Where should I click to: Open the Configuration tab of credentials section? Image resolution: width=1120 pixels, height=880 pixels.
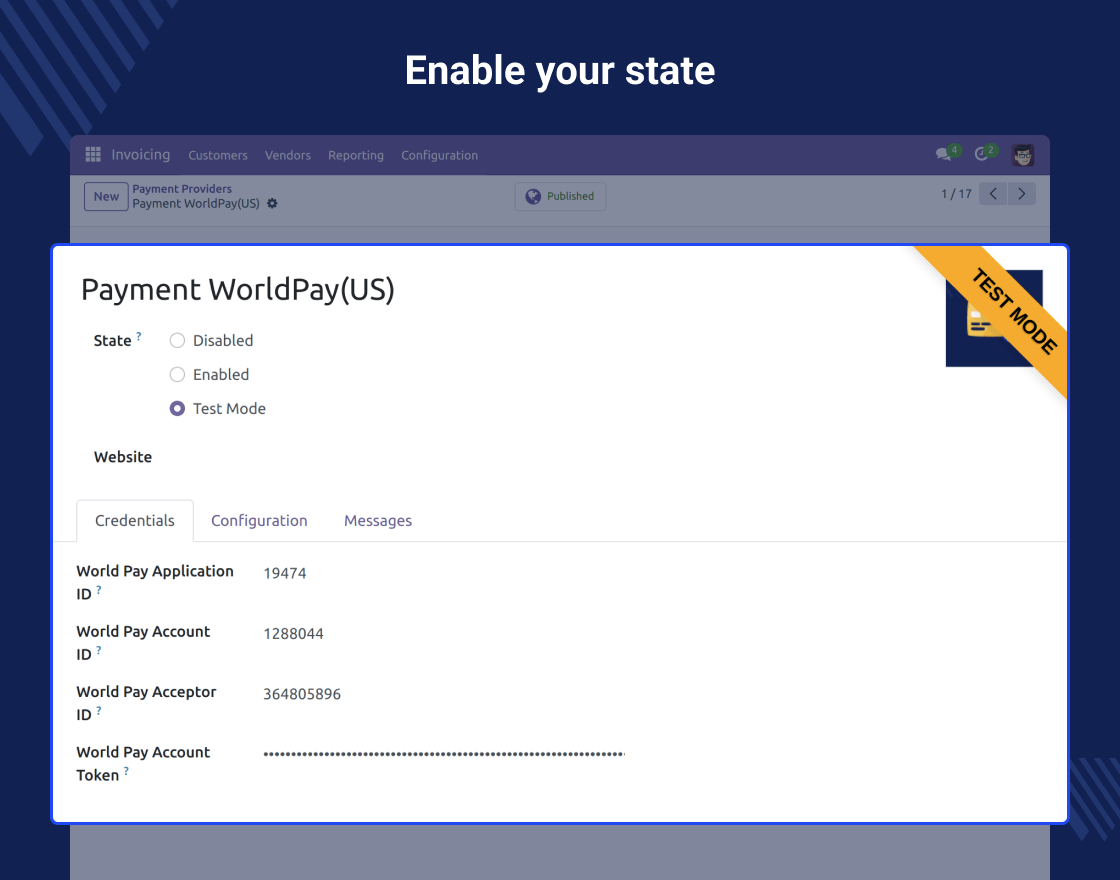[x=259, y=520]
